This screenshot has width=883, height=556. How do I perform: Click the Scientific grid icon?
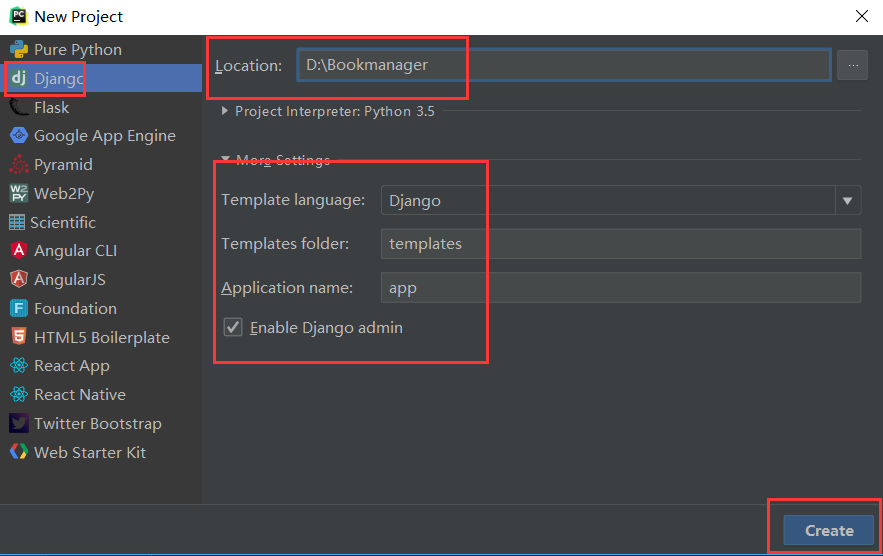coord(17,223)
